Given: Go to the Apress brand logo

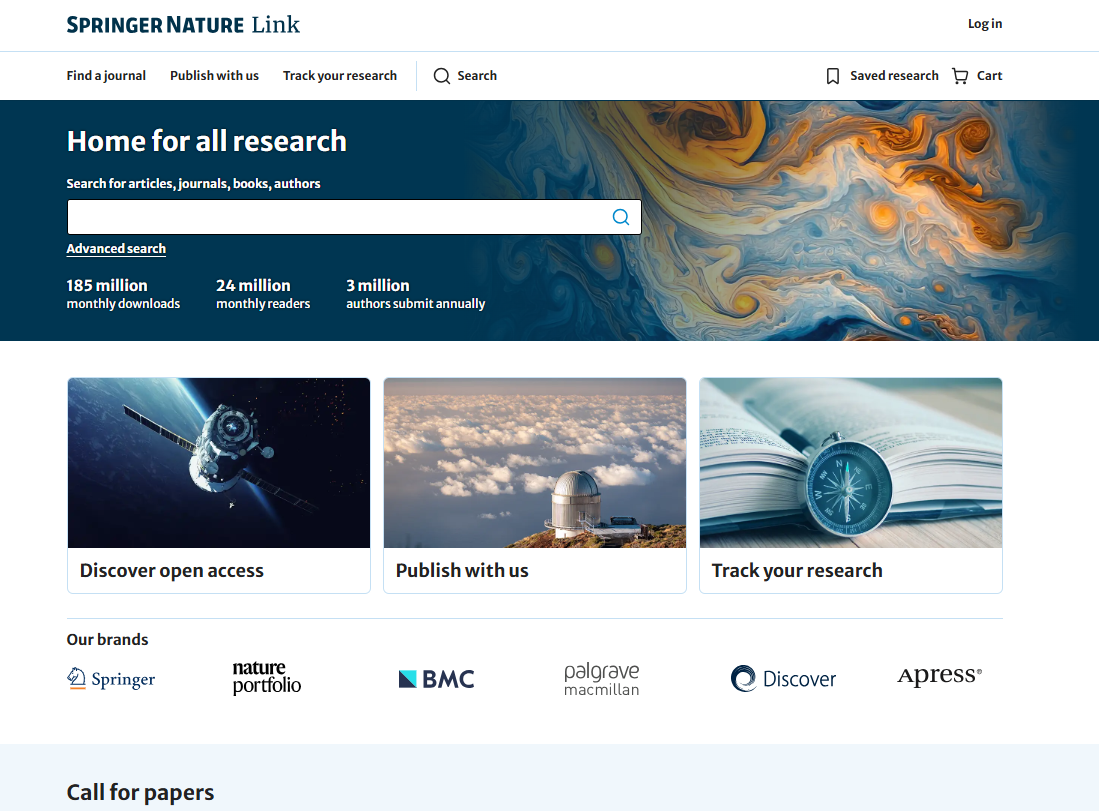Looking at the screenshot, I should 939,676.
